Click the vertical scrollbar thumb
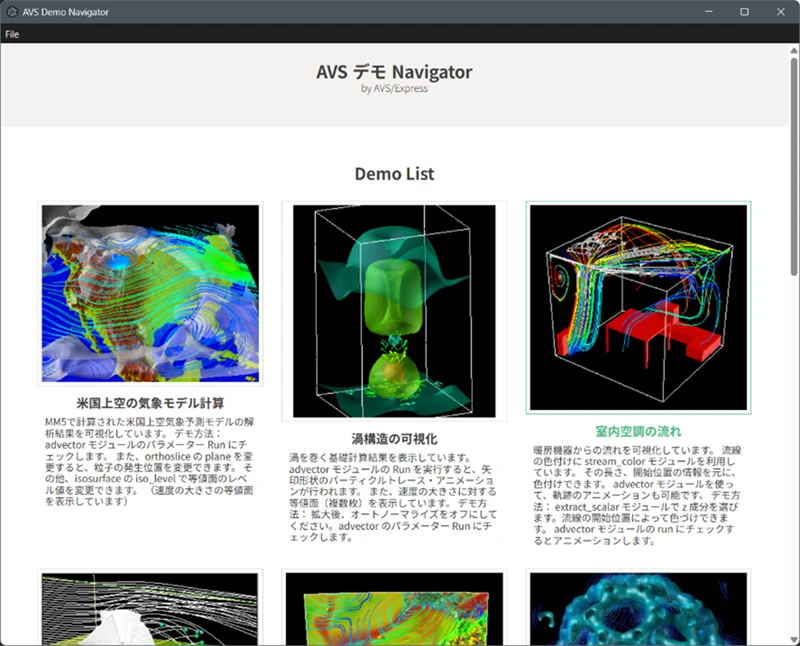Viewport: 800px width, 646px height. [794, 166]
